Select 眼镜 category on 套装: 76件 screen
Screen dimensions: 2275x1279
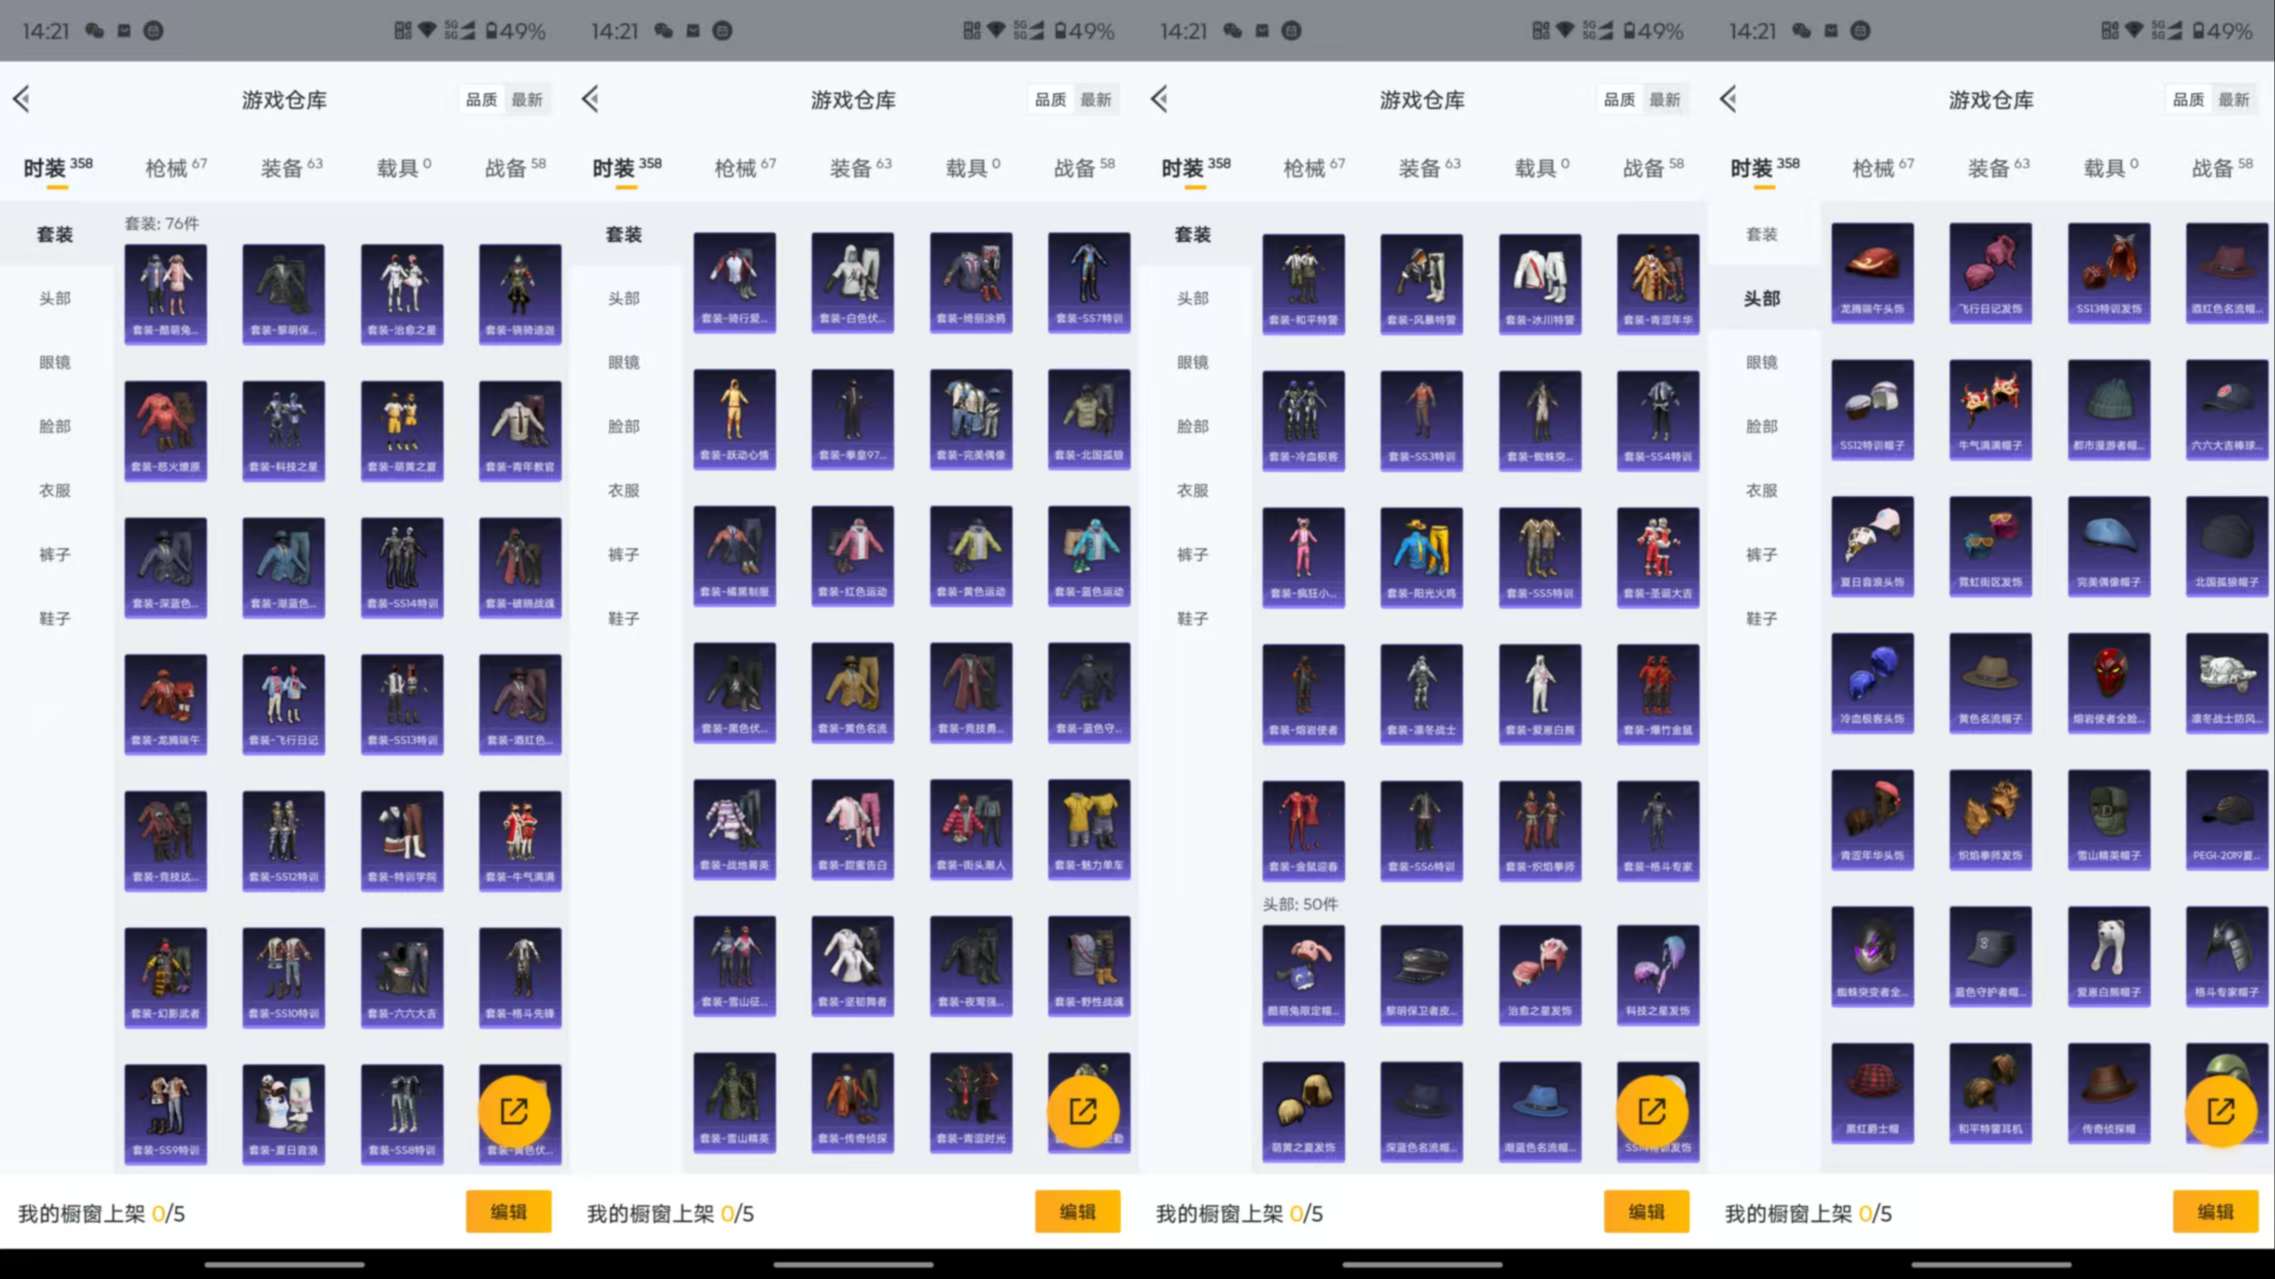click(55, 362)
